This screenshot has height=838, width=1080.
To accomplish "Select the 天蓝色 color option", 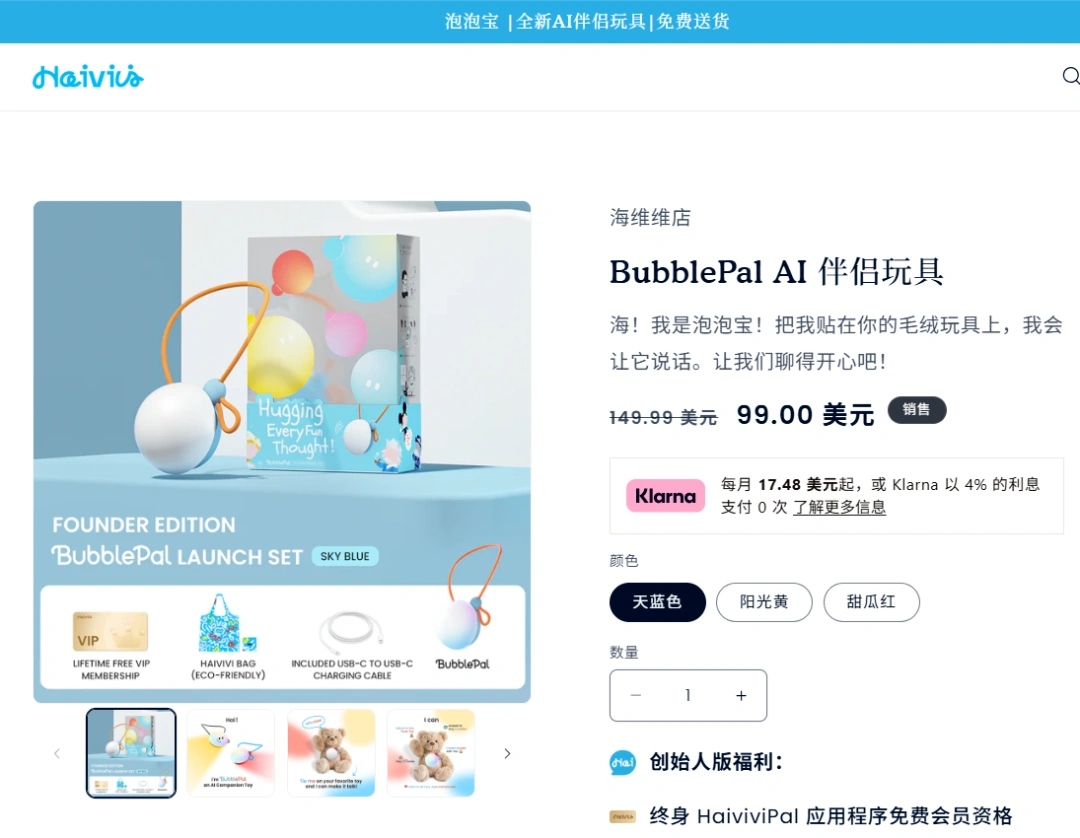I will [x=657, y=602].
